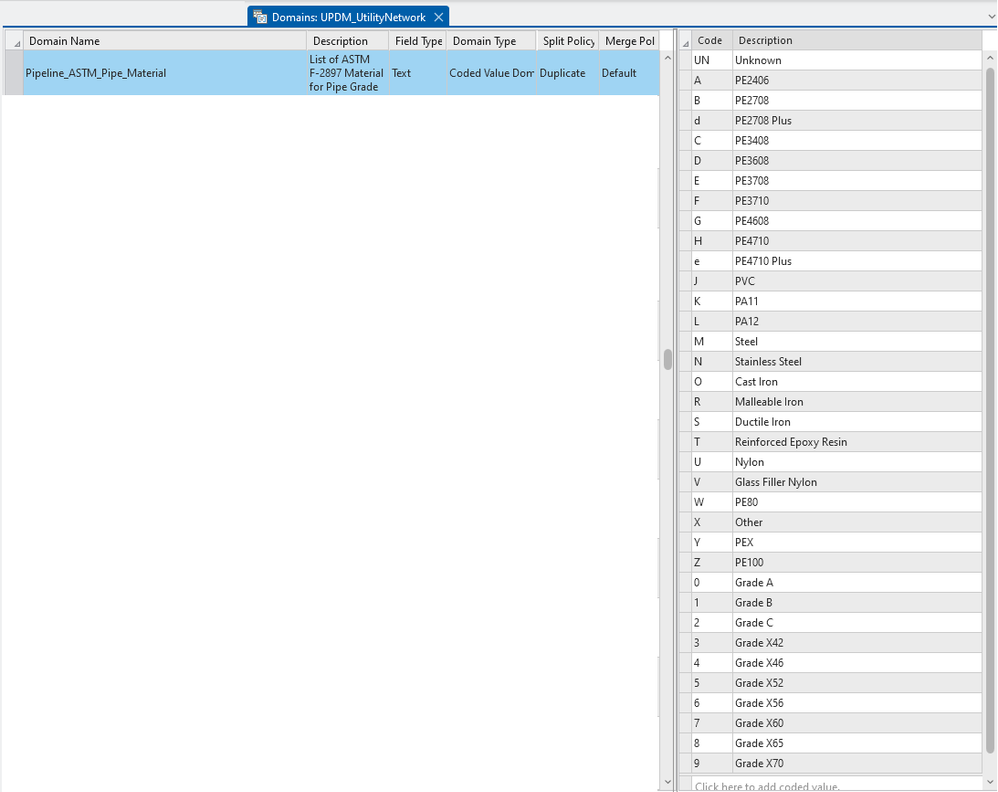Click the Code column header
Screen dimensions: 998x792
(x=712, y=40)
